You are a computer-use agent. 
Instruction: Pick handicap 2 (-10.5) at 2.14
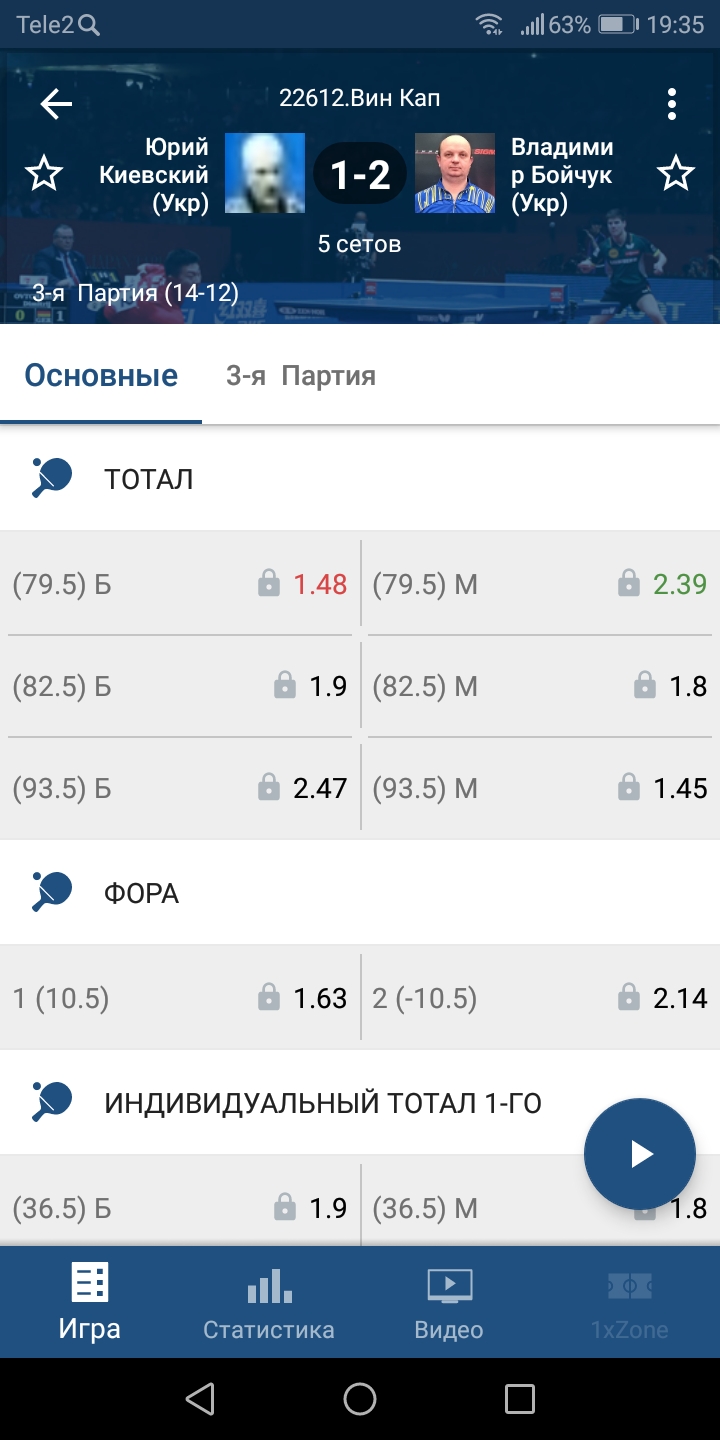(x=540, y=998)
